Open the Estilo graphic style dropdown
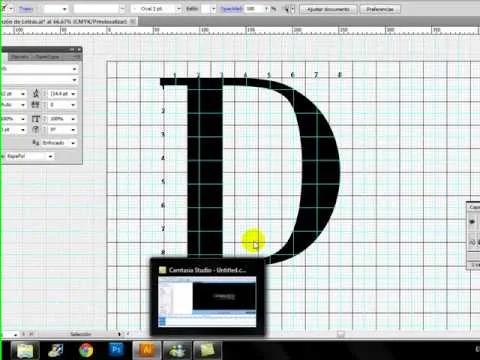This screenshot has height=360, width=480. click(213, 9)
